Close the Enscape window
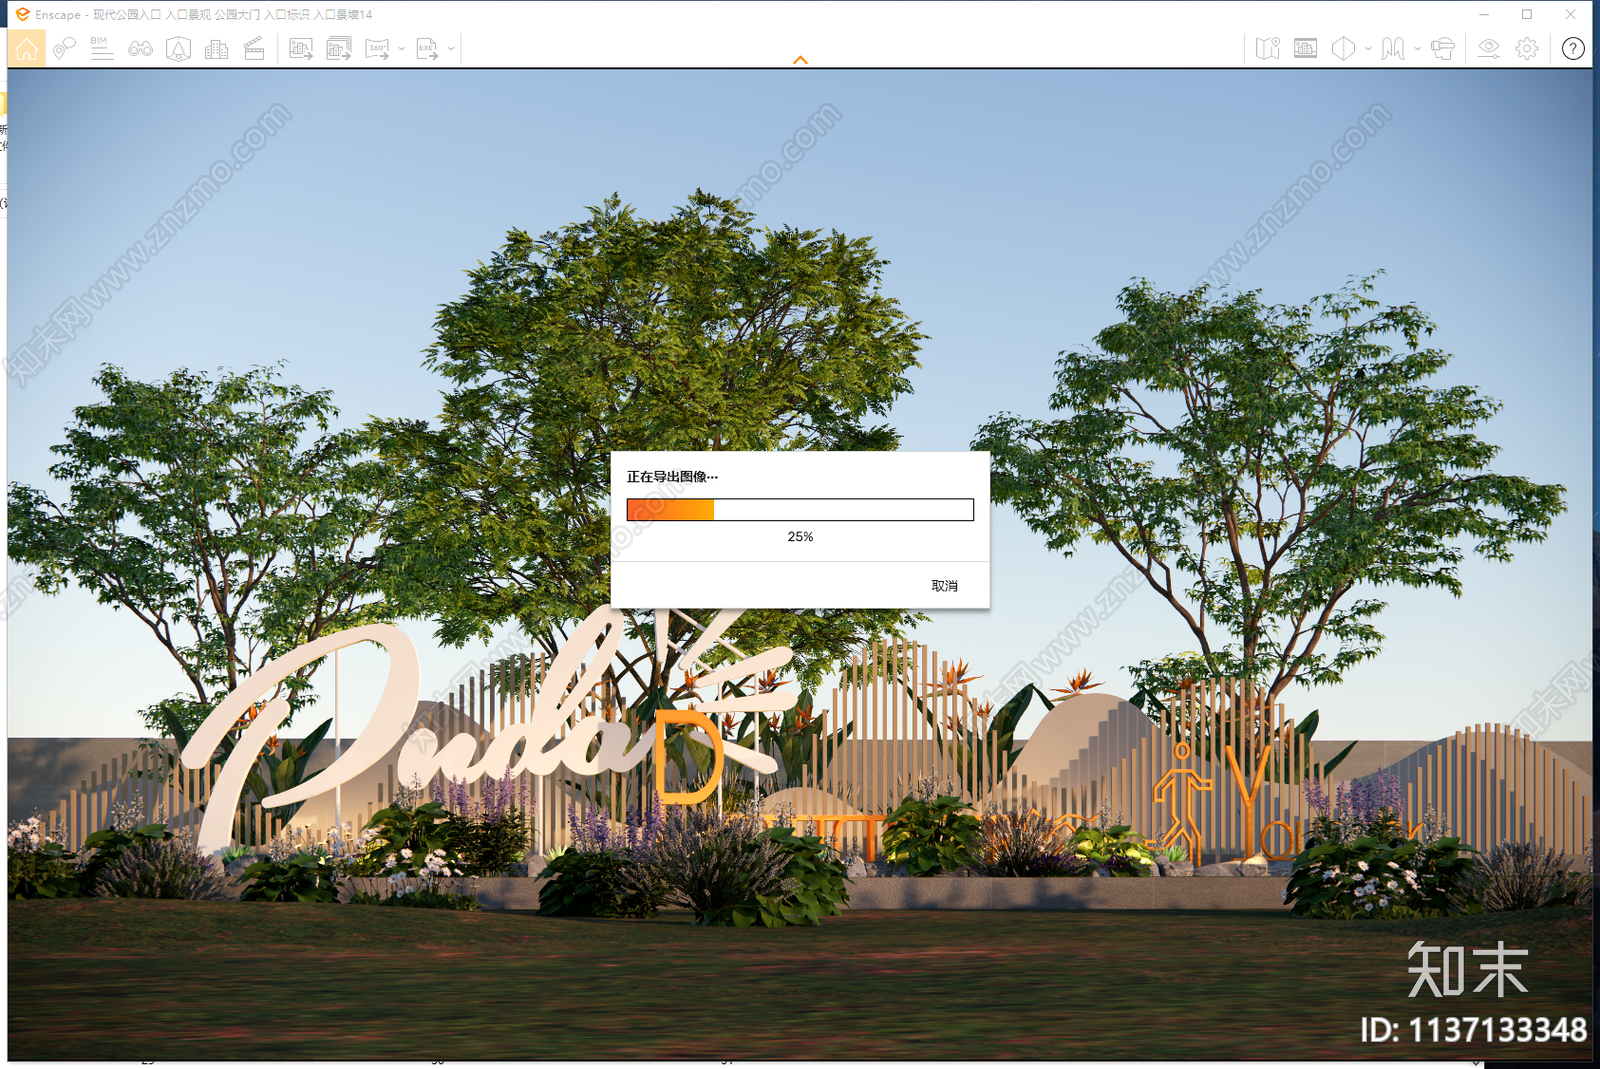This screenshot has height=1069, width=1600. [x=1571, y=14]
